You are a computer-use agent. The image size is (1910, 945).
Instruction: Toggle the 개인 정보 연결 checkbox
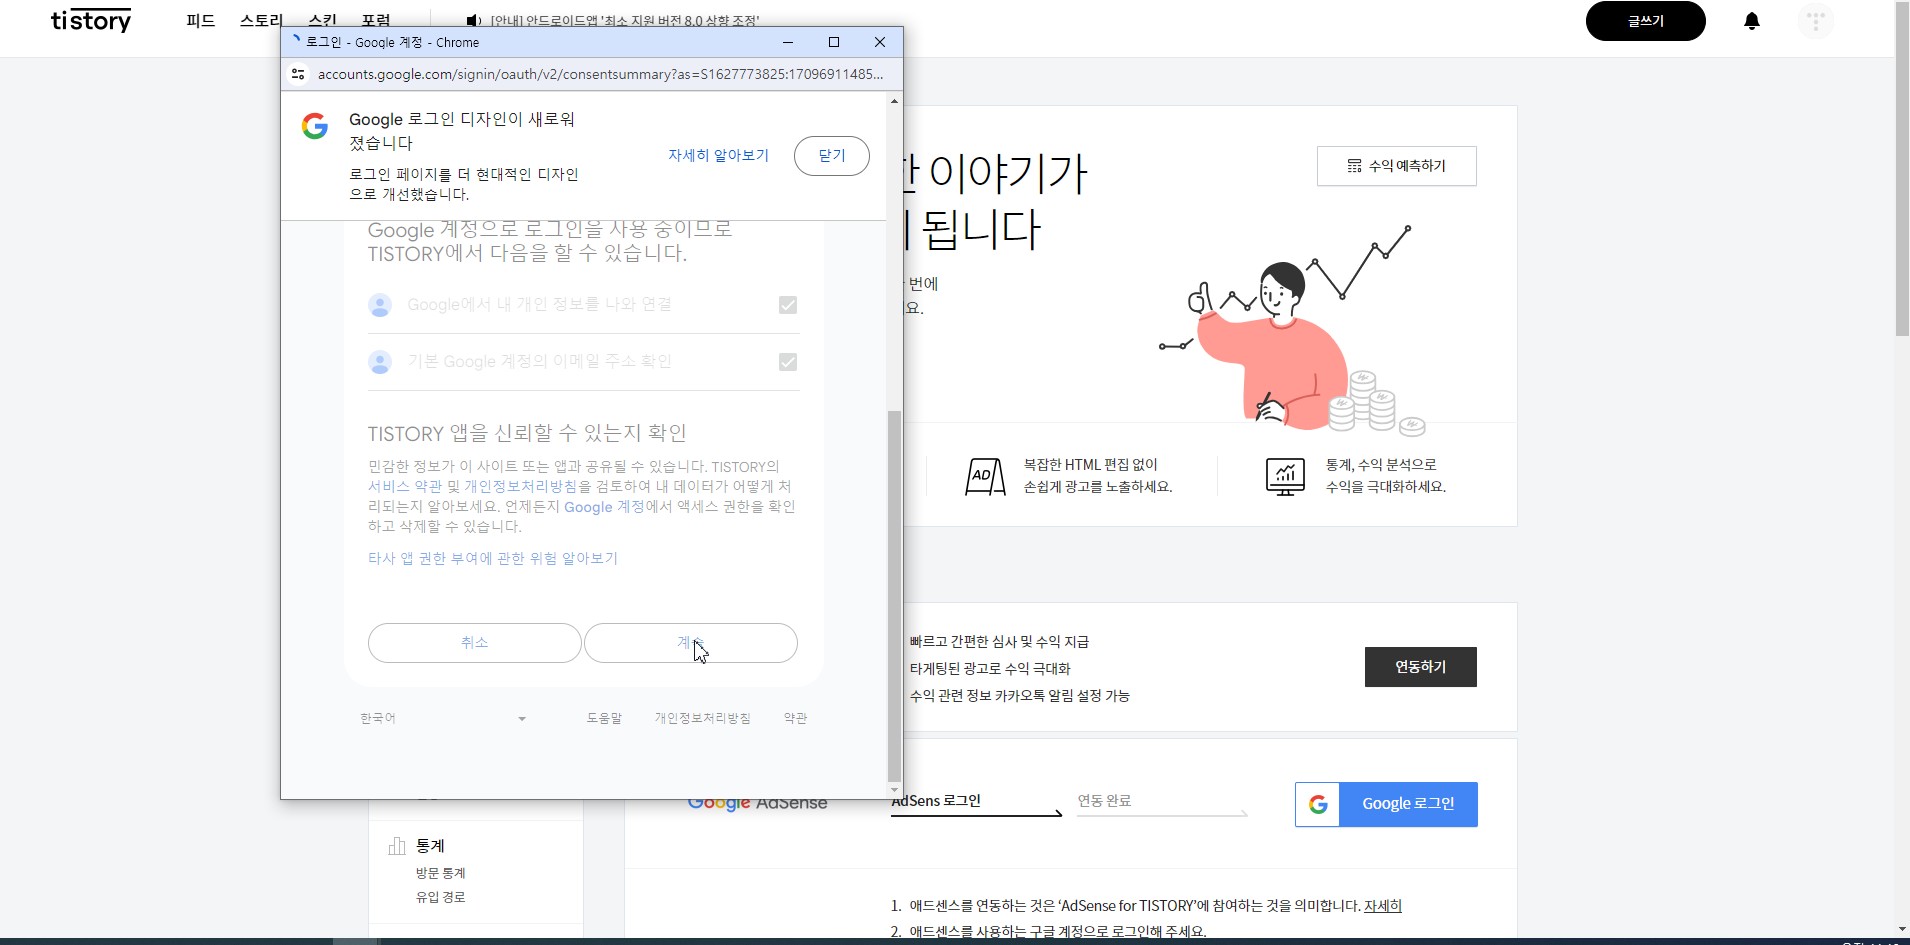pyautogui.click(x=788, y=305)
